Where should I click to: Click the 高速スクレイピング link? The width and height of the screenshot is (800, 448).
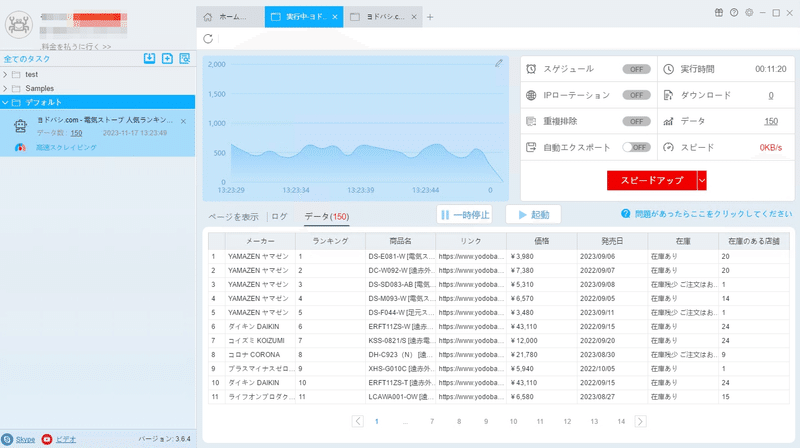pyautogui.click(x=66, y=147)
